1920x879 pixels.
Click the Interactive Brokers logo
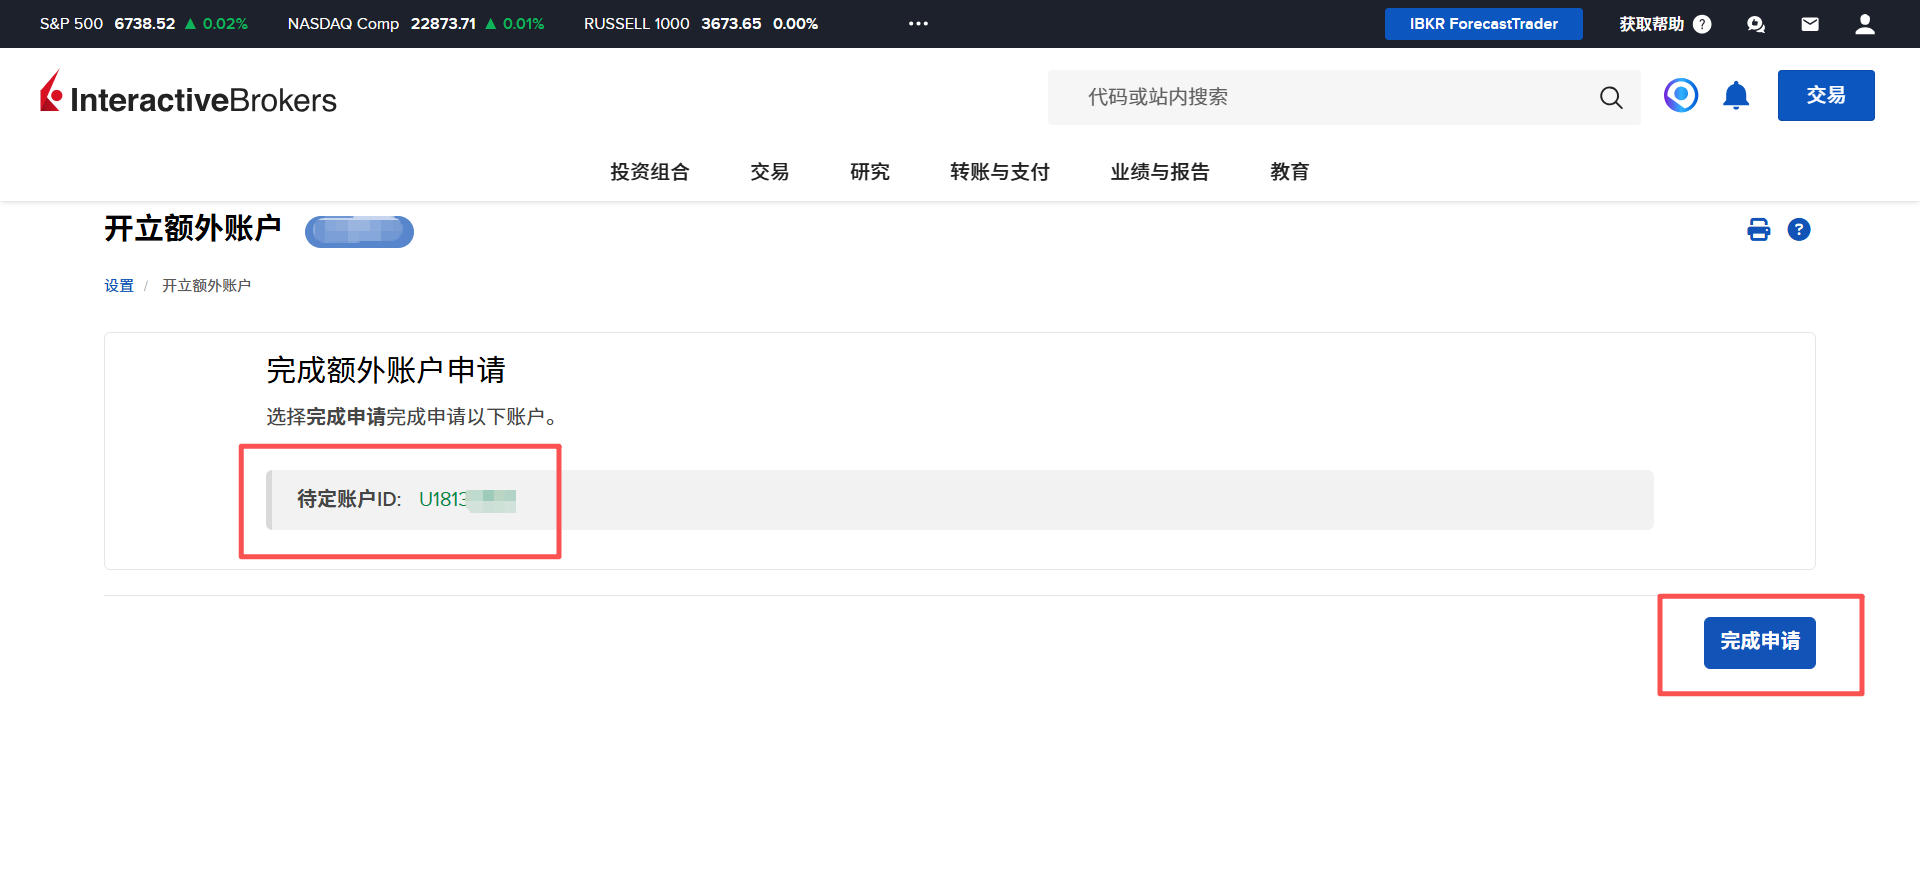click(x=188, y=96)
